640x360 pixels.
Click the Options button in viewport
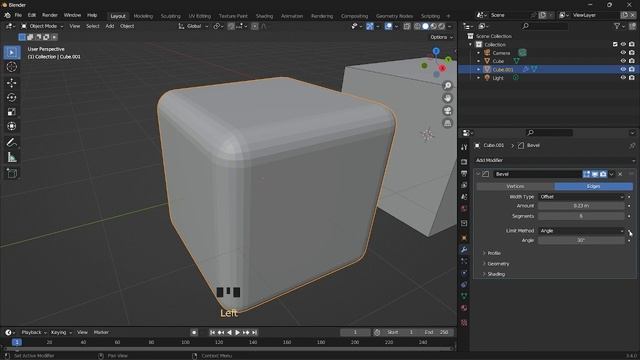[x=441, y=37]
